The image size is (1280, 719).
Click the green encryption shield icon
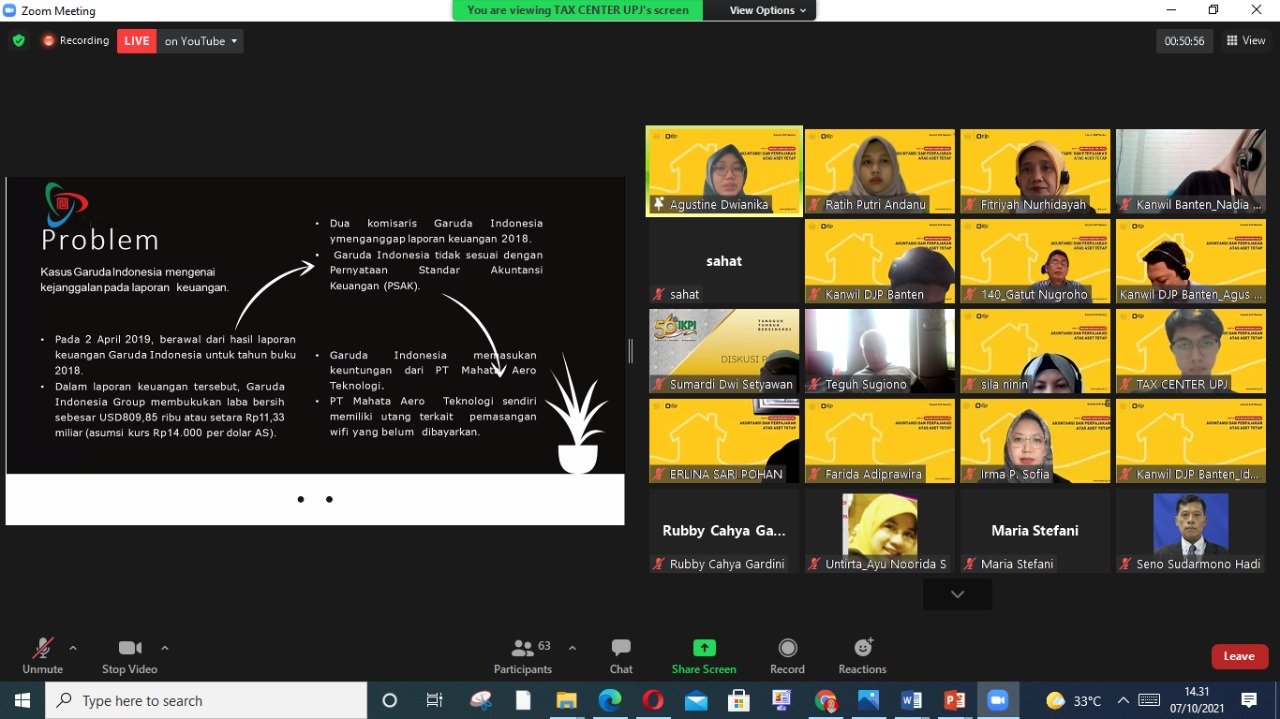pyautogui.click(x=19, y=41)
